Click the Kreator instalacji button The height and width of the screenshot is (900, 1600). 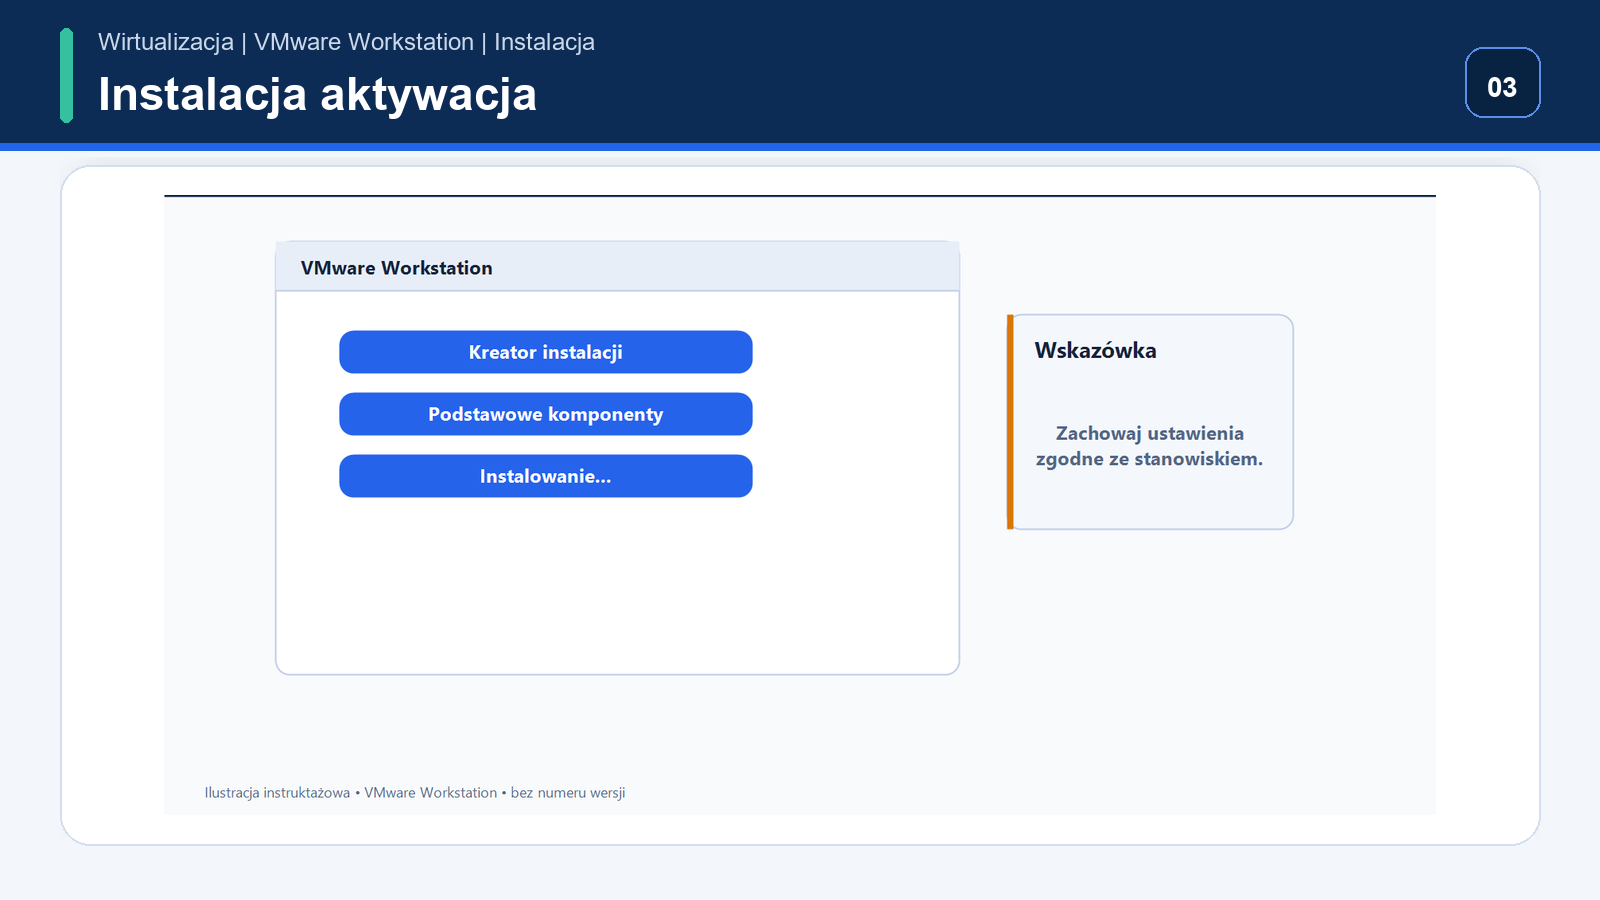(546, 352)
